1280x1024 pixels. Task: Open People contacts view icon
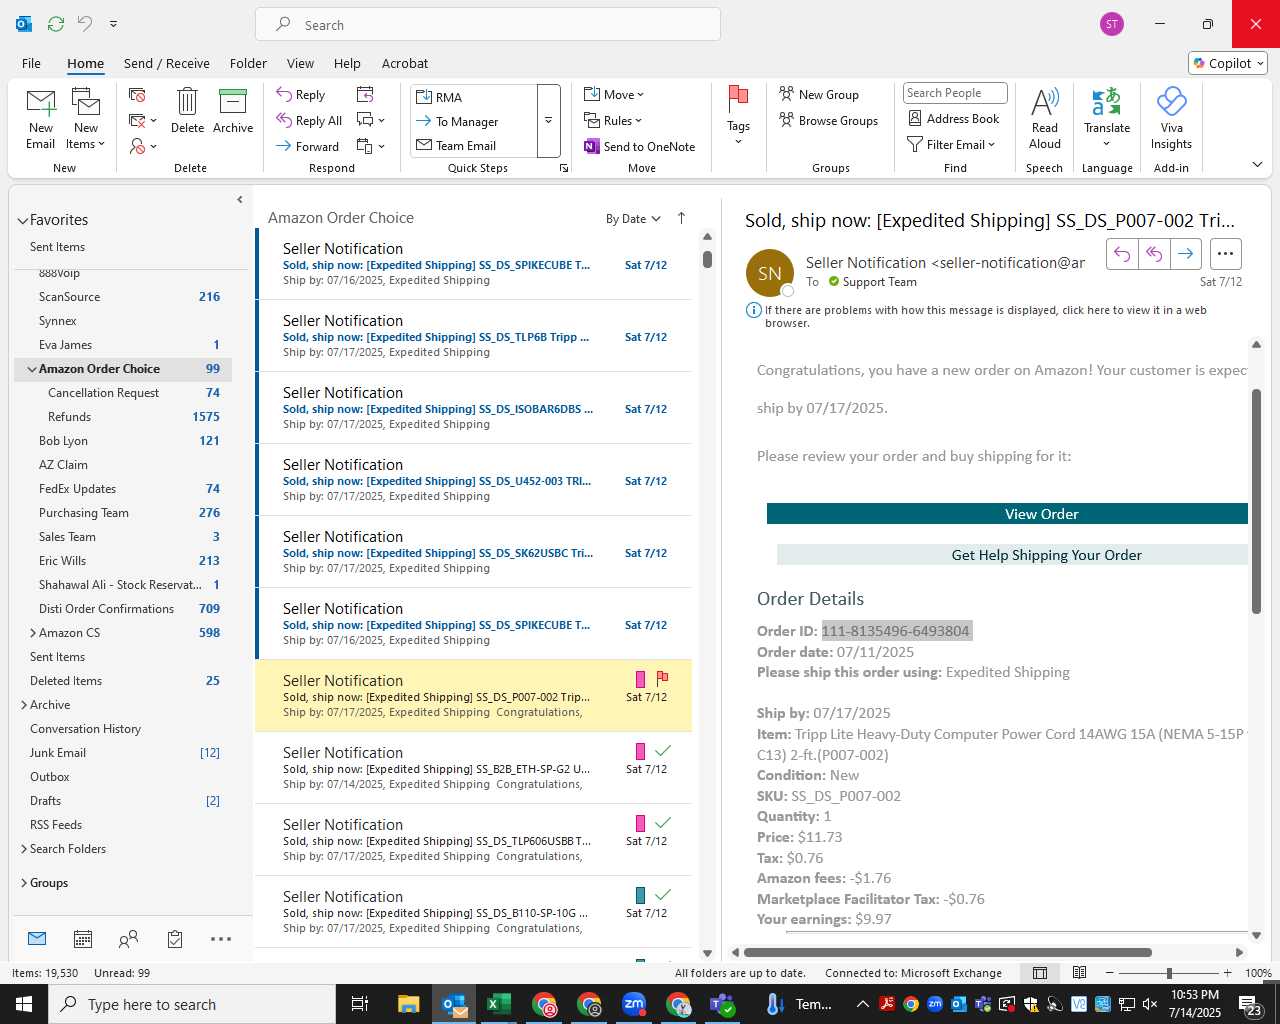[128, 939]
